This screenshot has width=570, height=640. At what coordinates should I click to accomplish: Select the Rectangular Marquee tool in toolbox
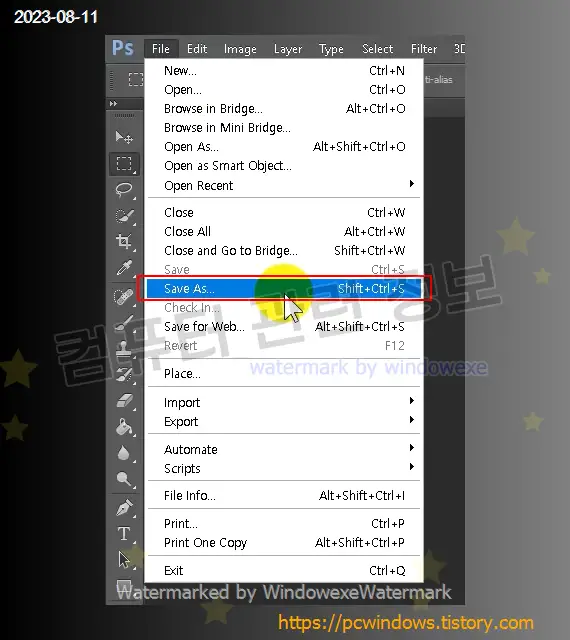tap(124, 164)
